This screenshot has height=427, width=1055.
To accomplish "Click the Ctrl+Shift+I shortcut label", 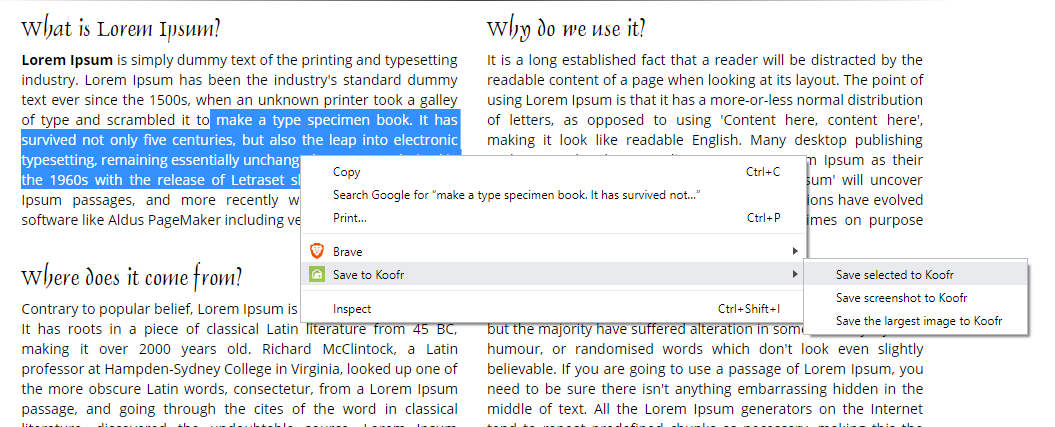I will (749, 309).
